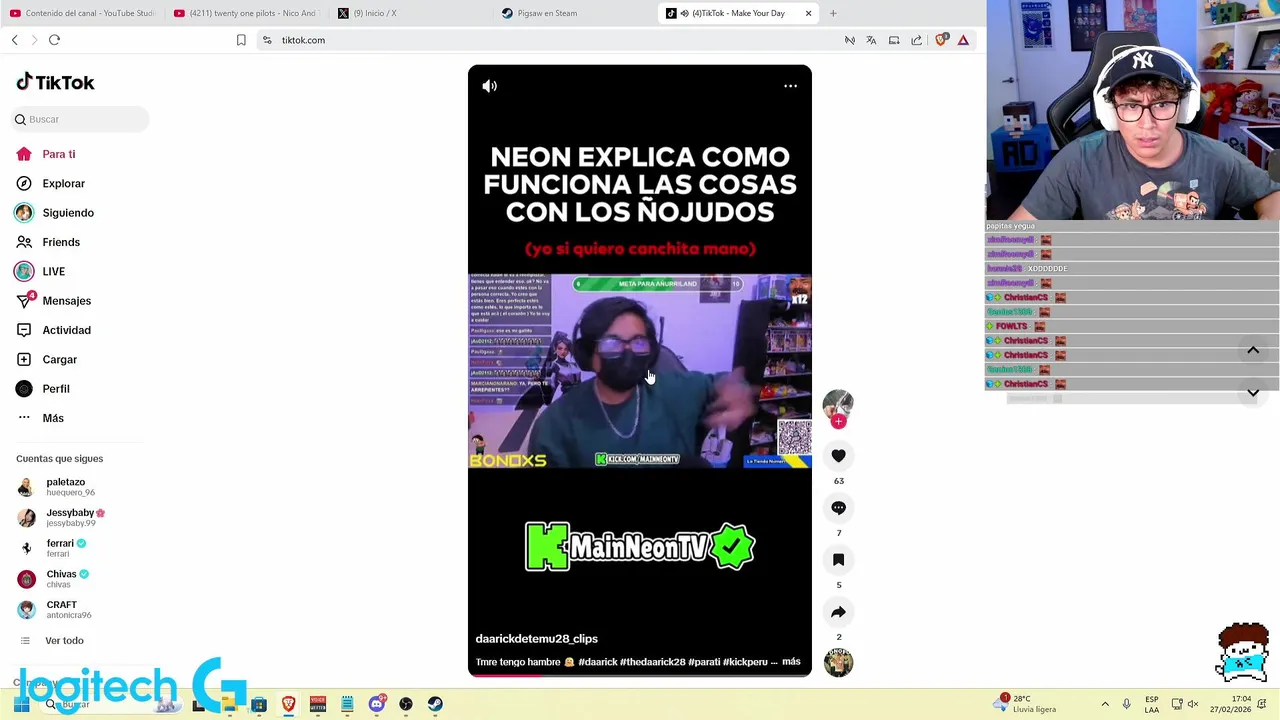This screenshot has width=1280, height=720.
Task: Open a new browser tab
Action: tap(833, 13)
